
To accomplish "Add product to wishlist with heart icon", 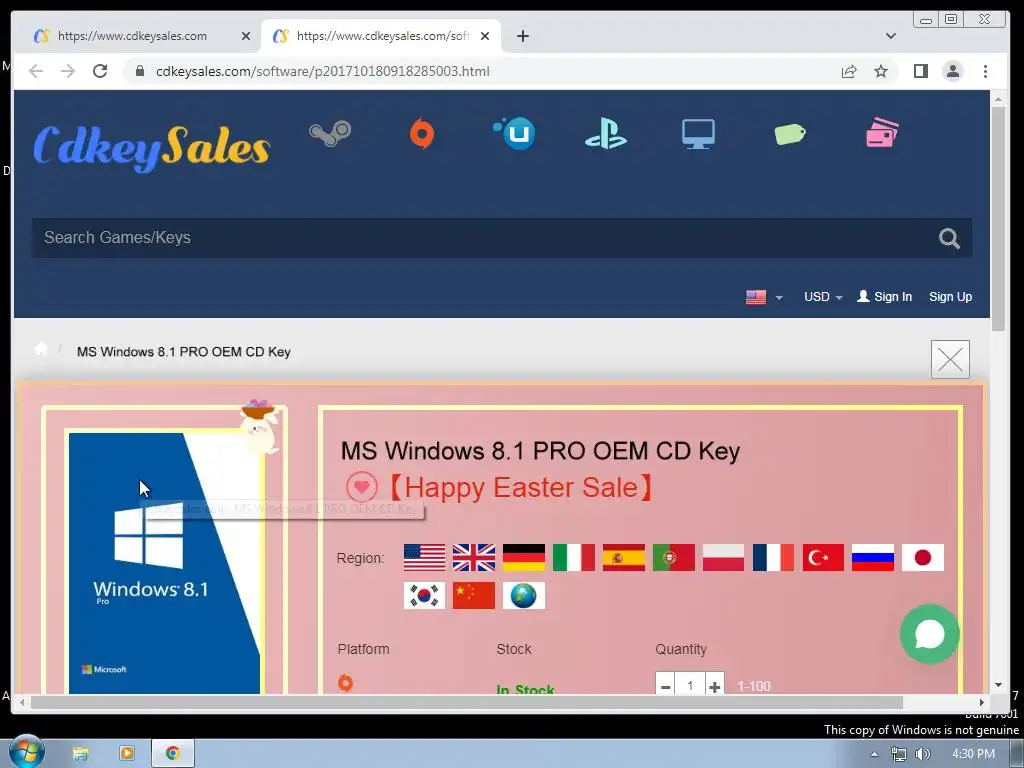I will [x=361, y=487].
